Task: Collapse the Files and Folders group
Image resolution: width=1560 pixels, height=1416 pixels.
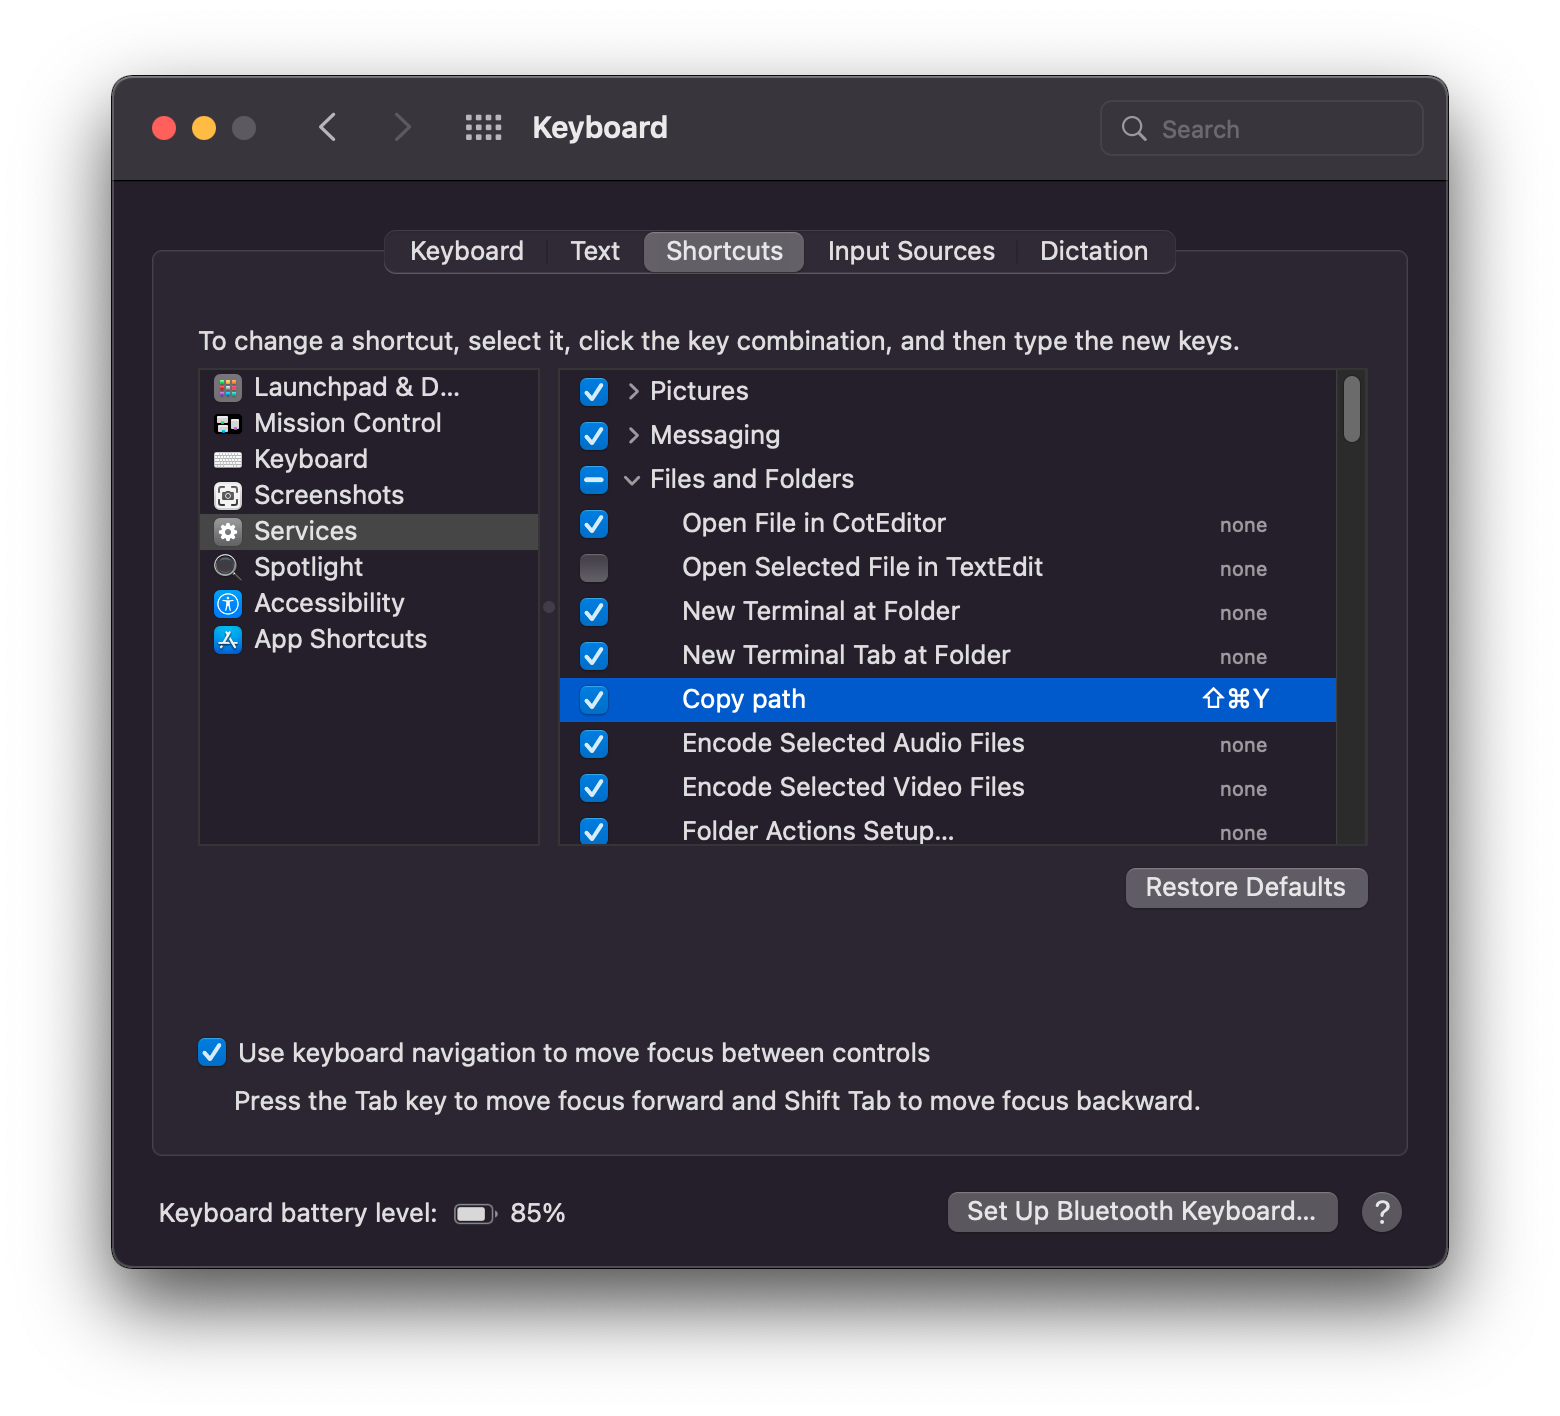Action: [632, 480]
